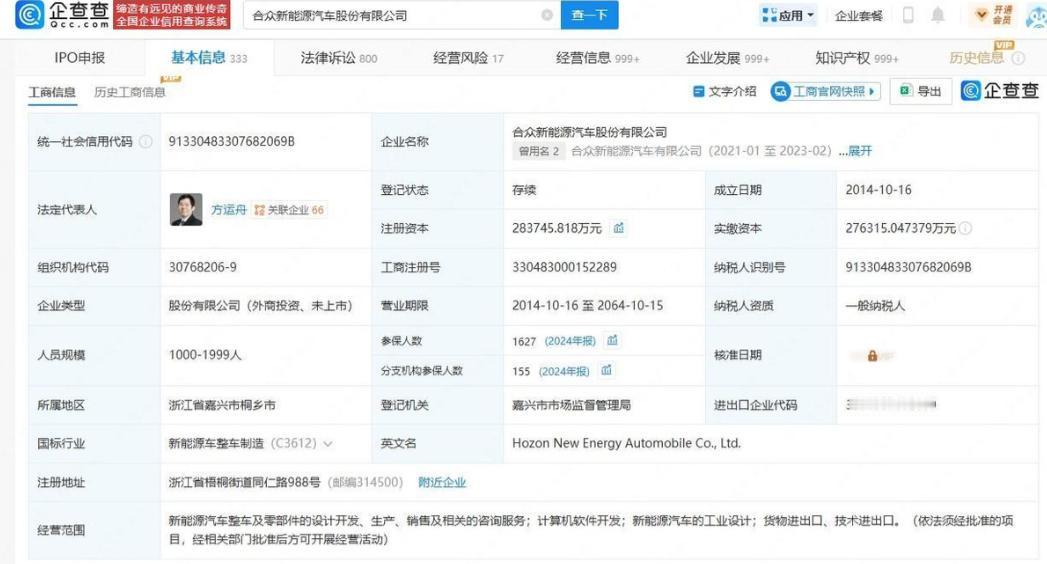This screenshot has height=564, width=1047.
Task: Click the Qcc.com logo at top left
Action: pyautogui.click(x=62, y=15)
